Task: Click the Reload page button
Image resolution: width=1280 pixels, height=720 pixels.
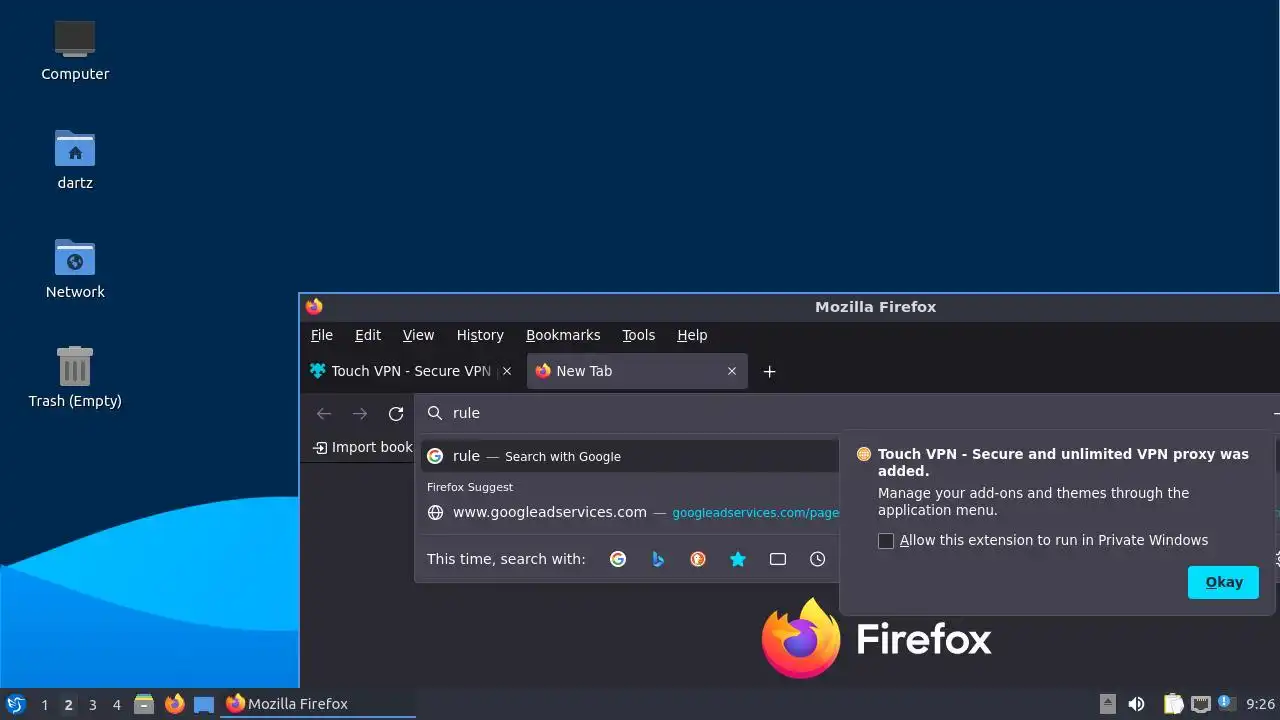Action: click(396, 413)
